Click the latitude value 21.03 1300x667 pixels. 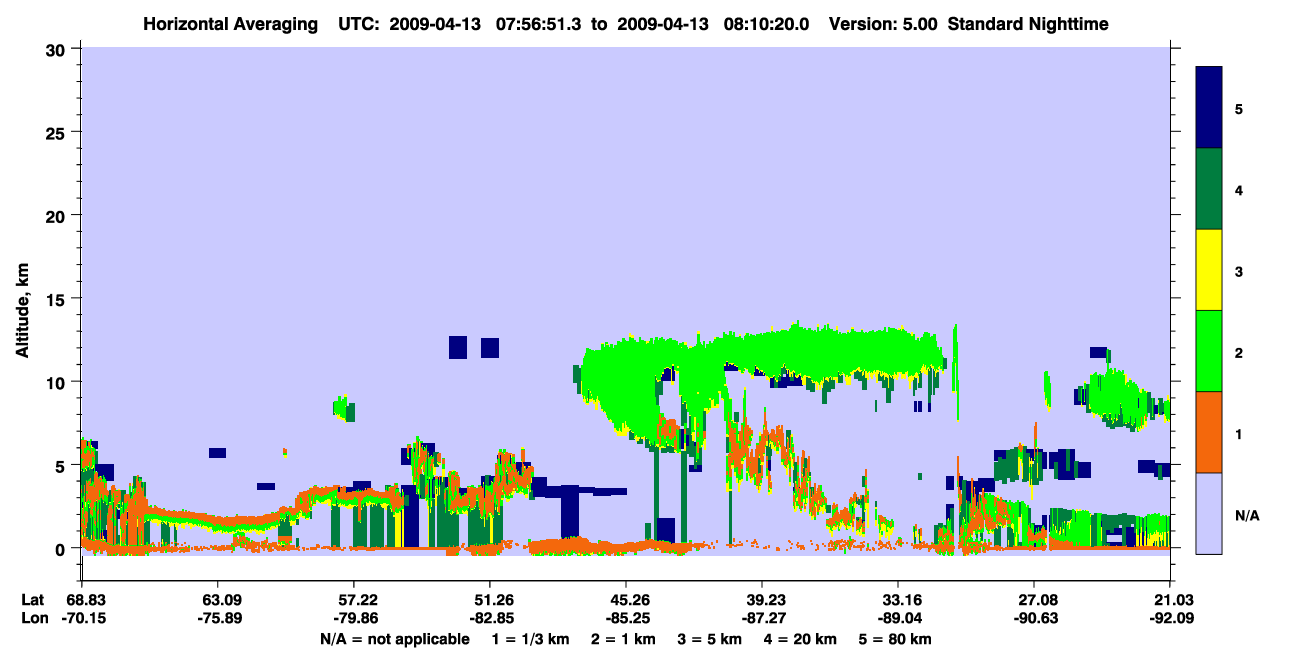[x=1169, y=600]
